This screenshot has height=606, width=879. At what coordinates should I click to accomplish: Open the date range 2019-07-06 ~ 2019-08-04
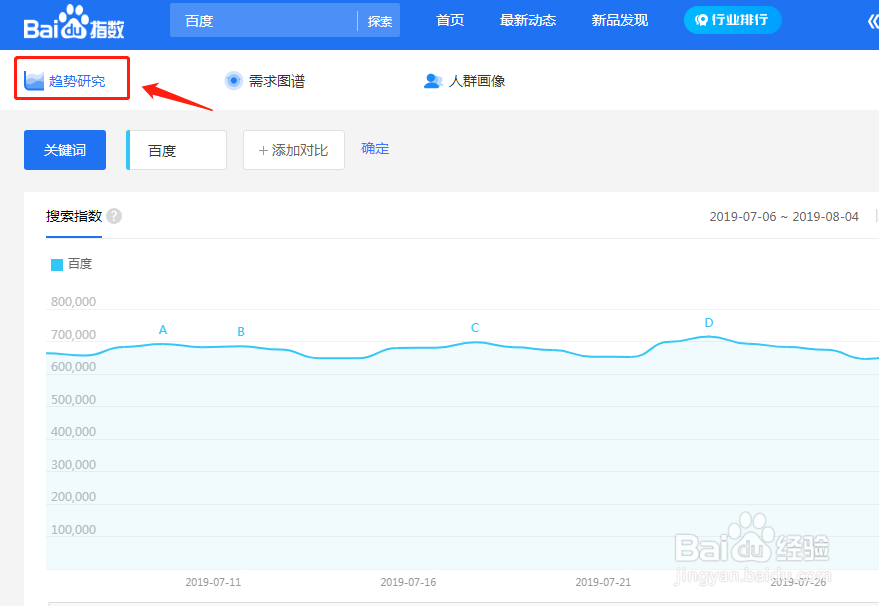tap(784, 216)
